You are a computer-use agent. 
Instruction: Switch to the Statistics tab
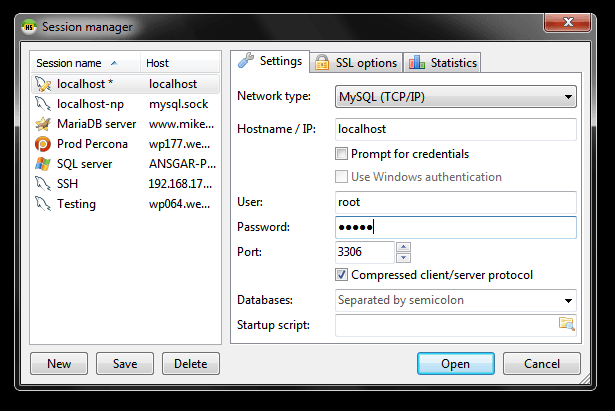point(443,62)
